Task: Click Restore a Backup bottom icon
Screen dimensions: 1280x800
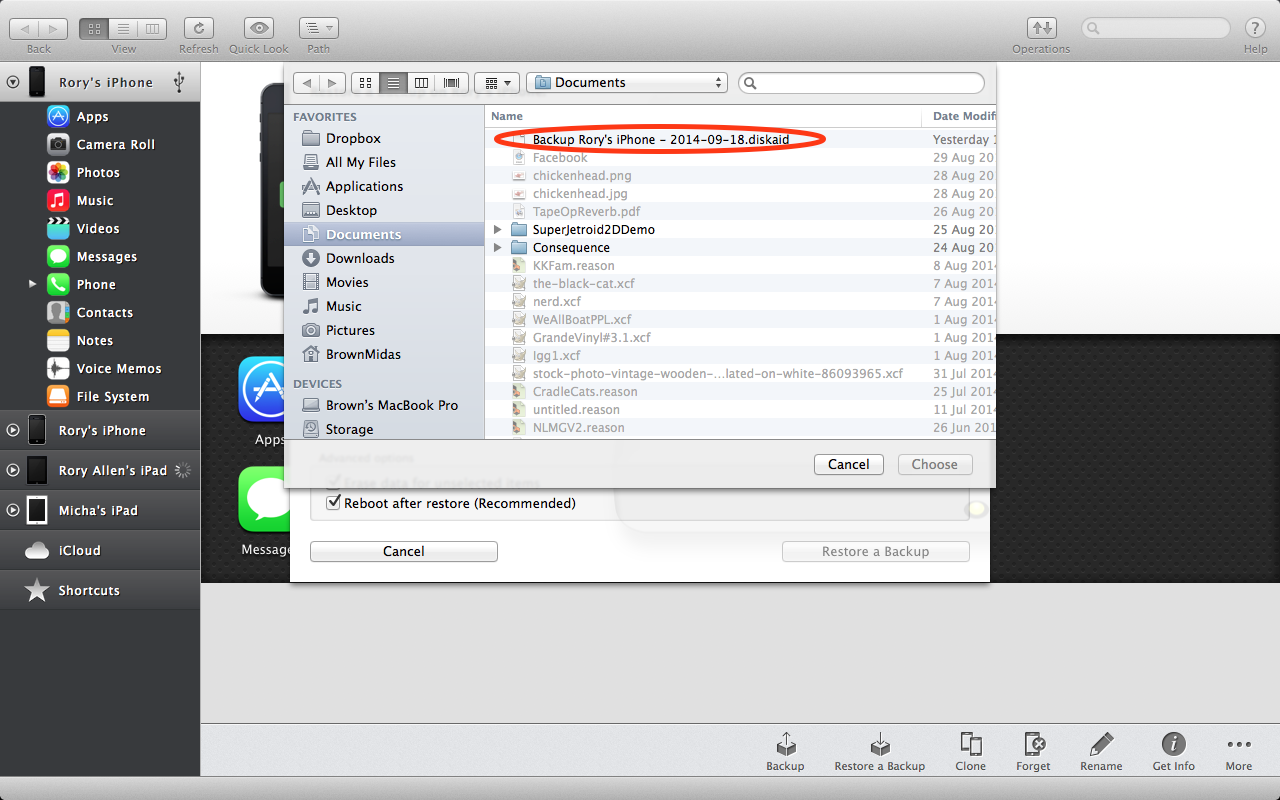Action: 879,751
